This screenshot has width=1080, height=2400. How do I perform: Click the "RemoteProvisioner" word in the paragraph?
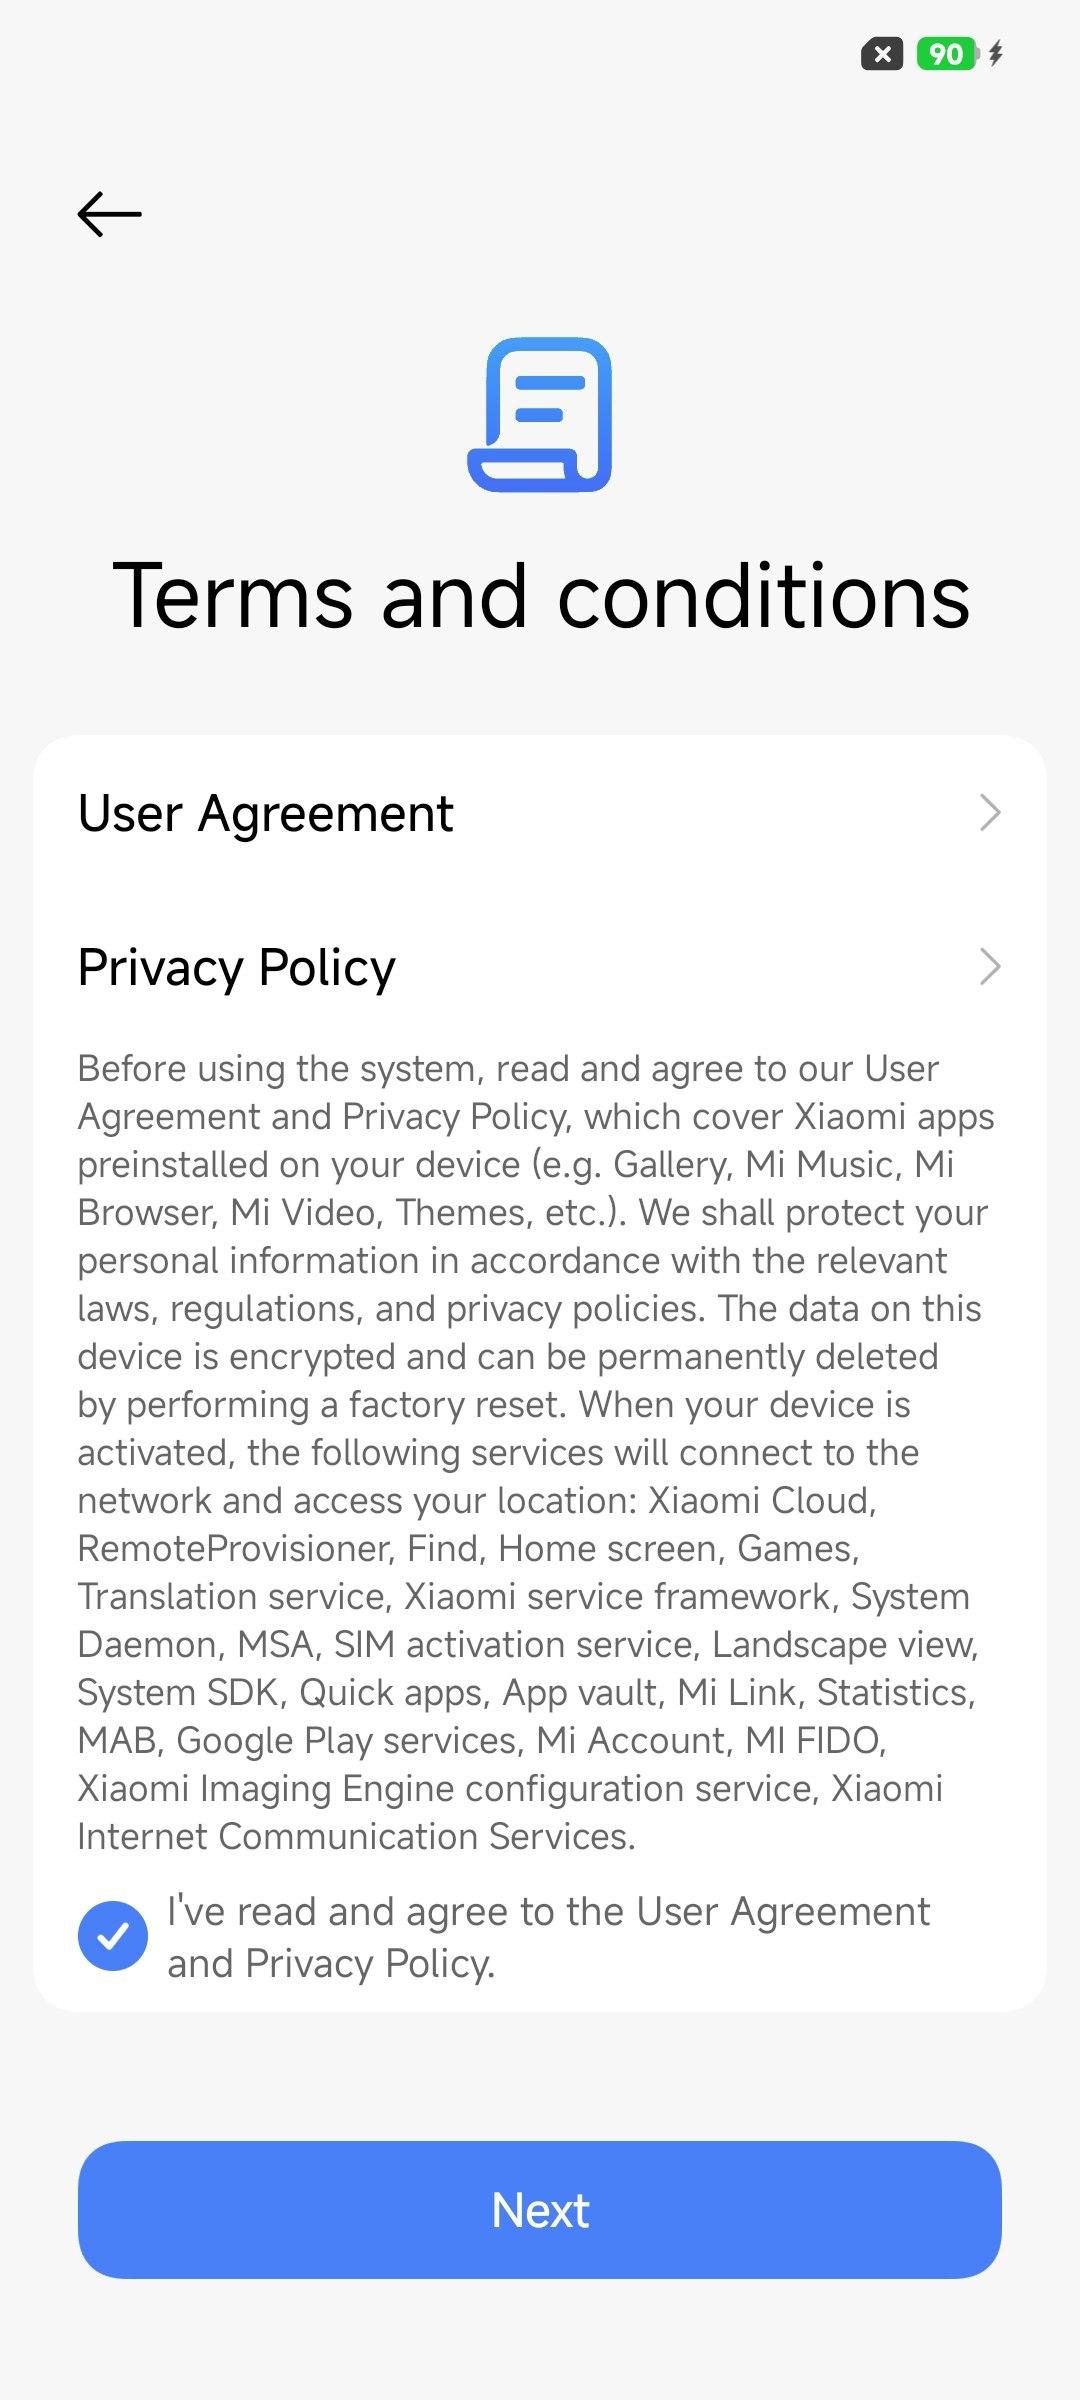[x=234, y=1548]
